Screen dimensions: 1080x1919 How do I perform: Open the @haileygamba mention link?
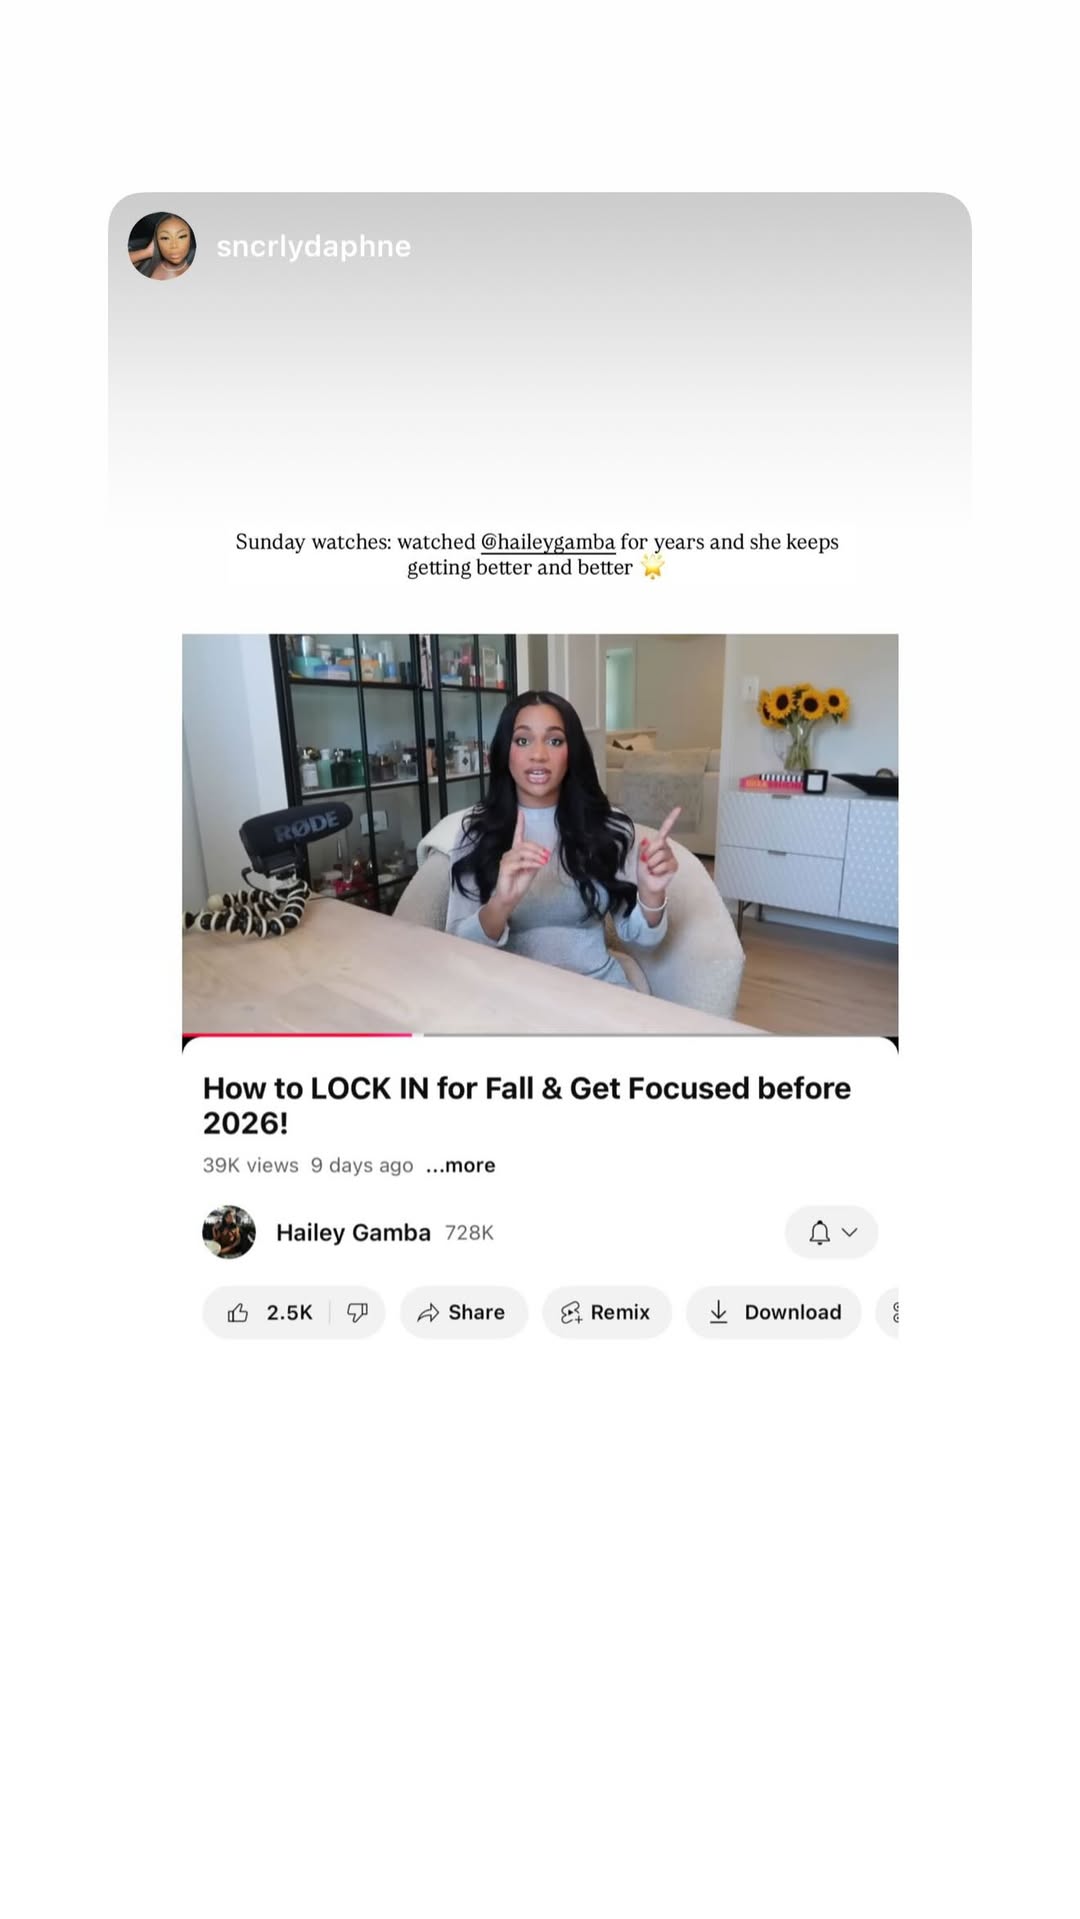(548, 542)
